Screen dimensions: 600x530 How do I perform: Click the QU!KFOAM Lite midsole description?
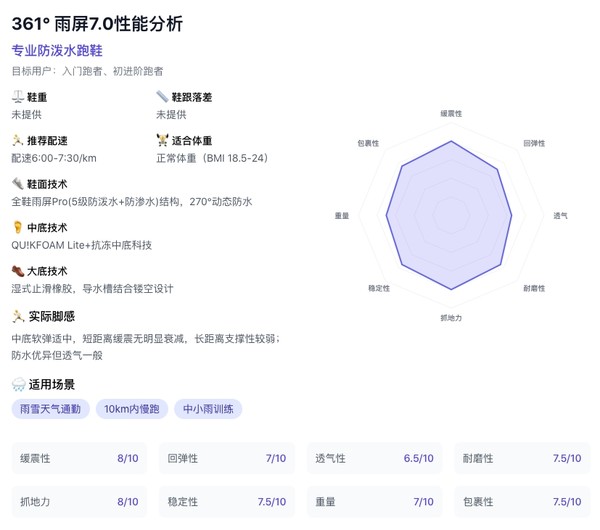coord(82,245)
